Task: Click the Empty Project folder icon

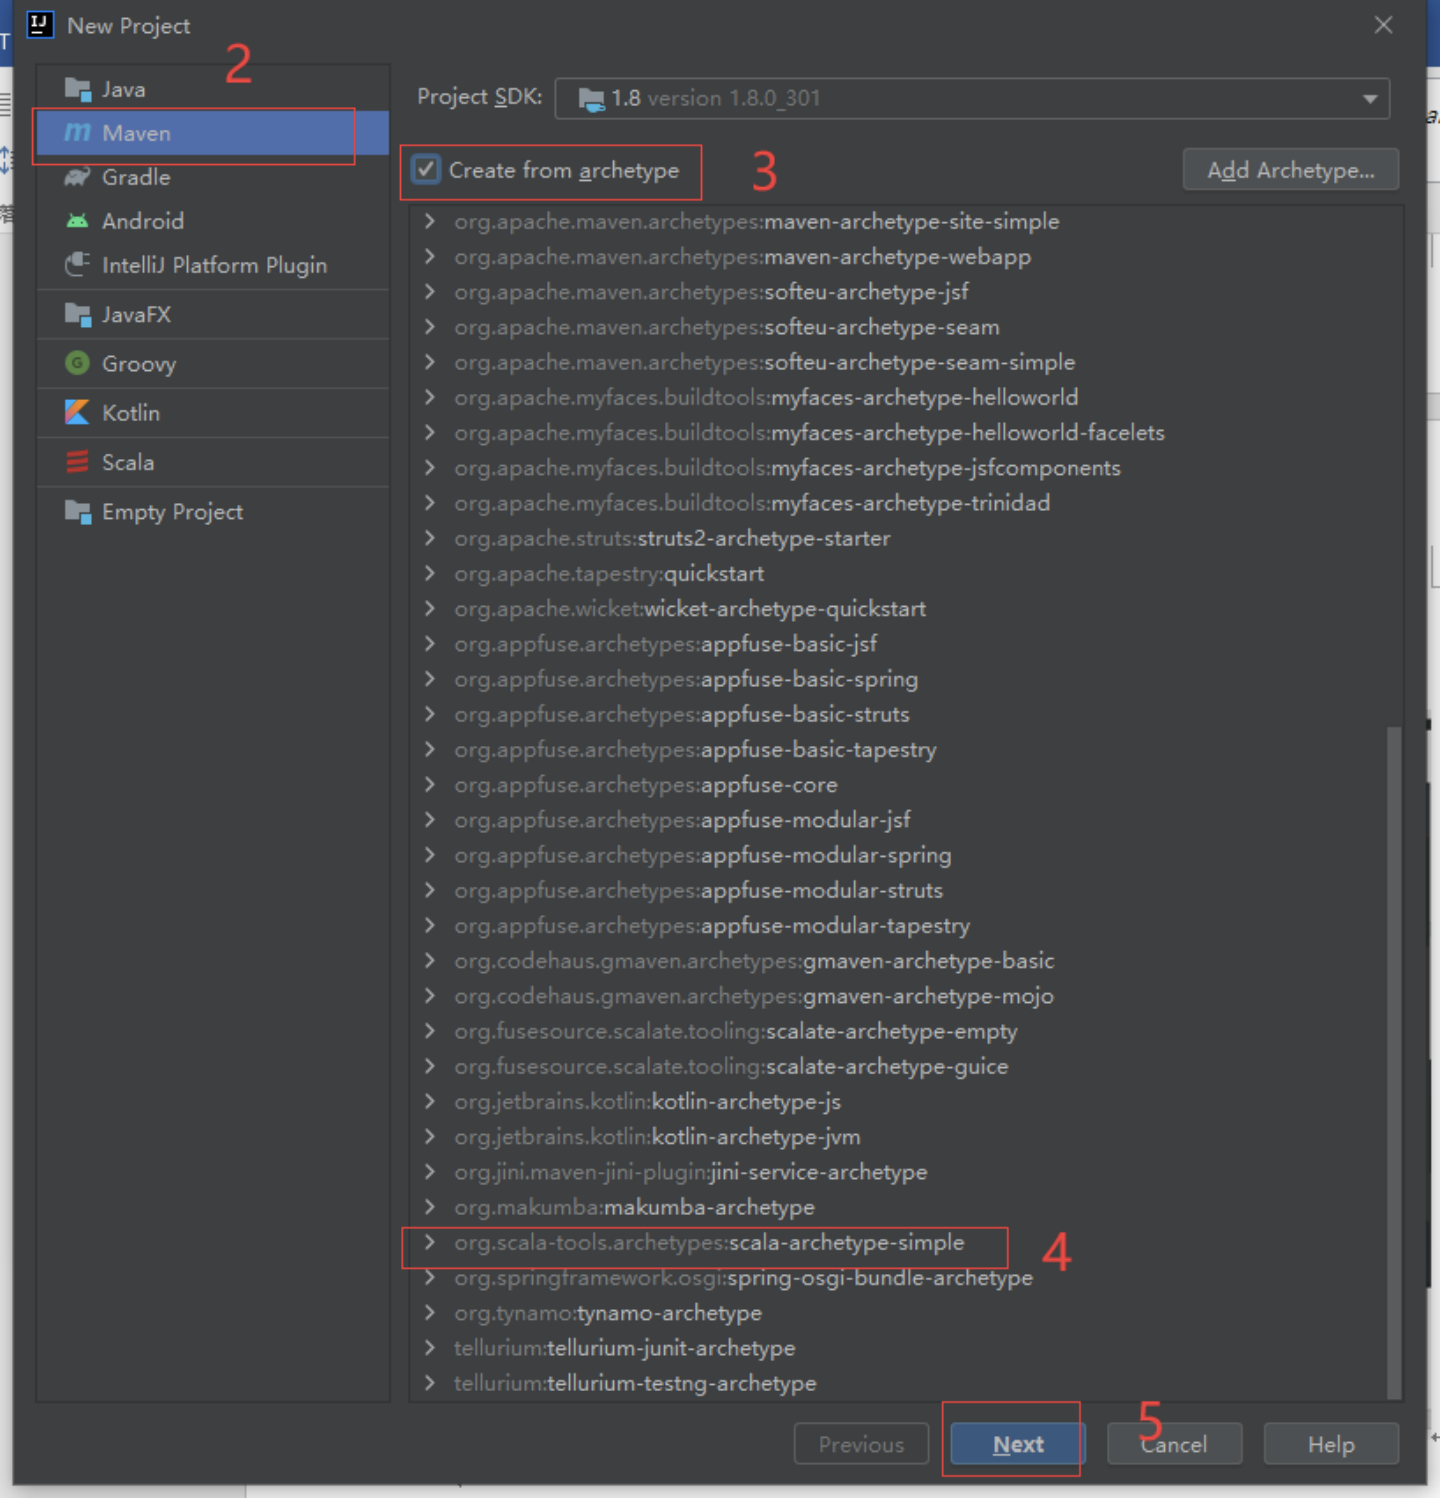Action: [x=77, y=512]
